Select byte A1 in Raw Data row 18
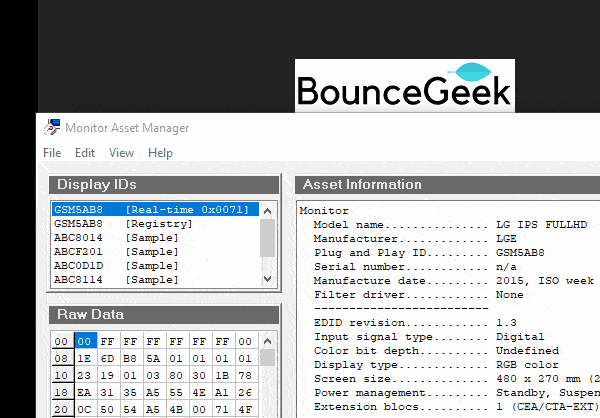Viewport: 600px width, 418px height. (x=222, y=392)
